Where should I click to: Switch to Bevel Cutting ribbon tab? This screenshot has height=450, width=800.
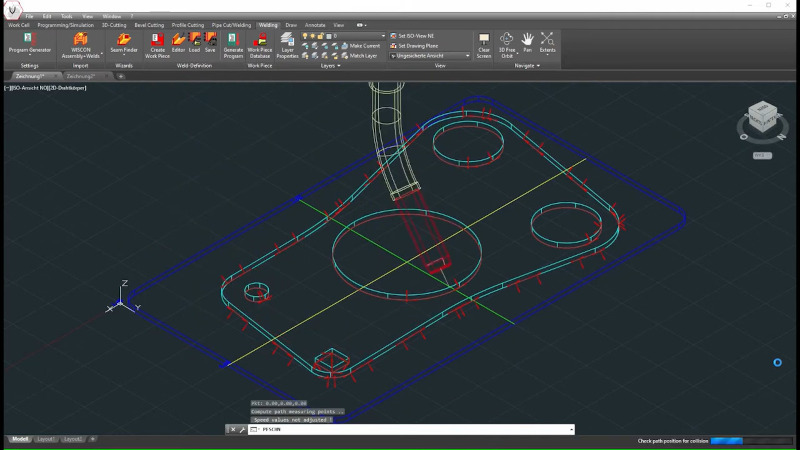[149, 25]
